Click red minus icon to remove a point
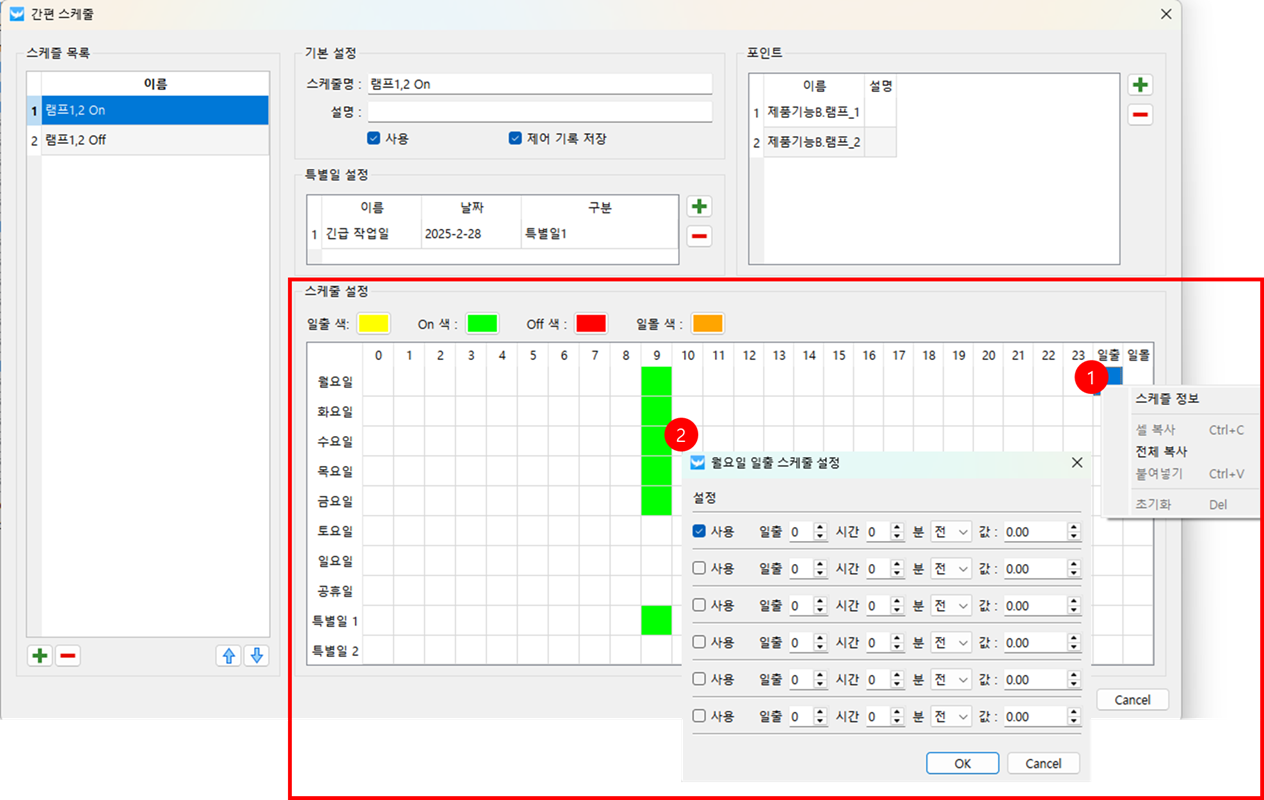The image size is (1264, 800). (x=1140, y=115)
